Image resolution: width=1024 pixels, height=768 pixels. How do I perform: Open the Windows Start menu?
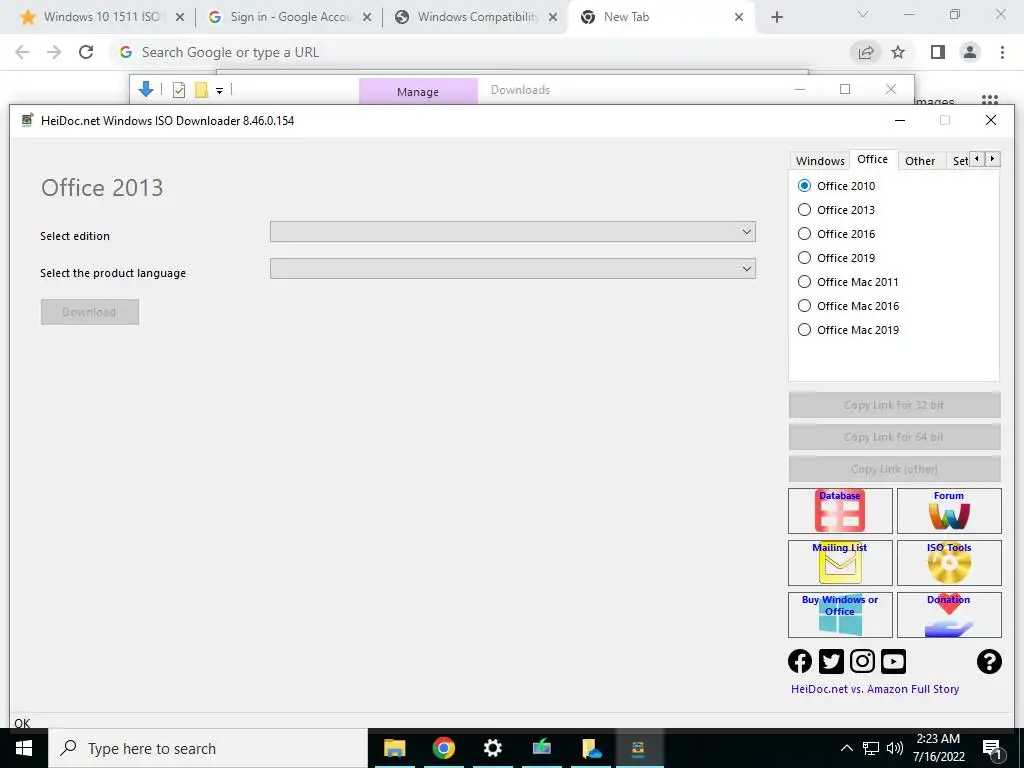24,748
